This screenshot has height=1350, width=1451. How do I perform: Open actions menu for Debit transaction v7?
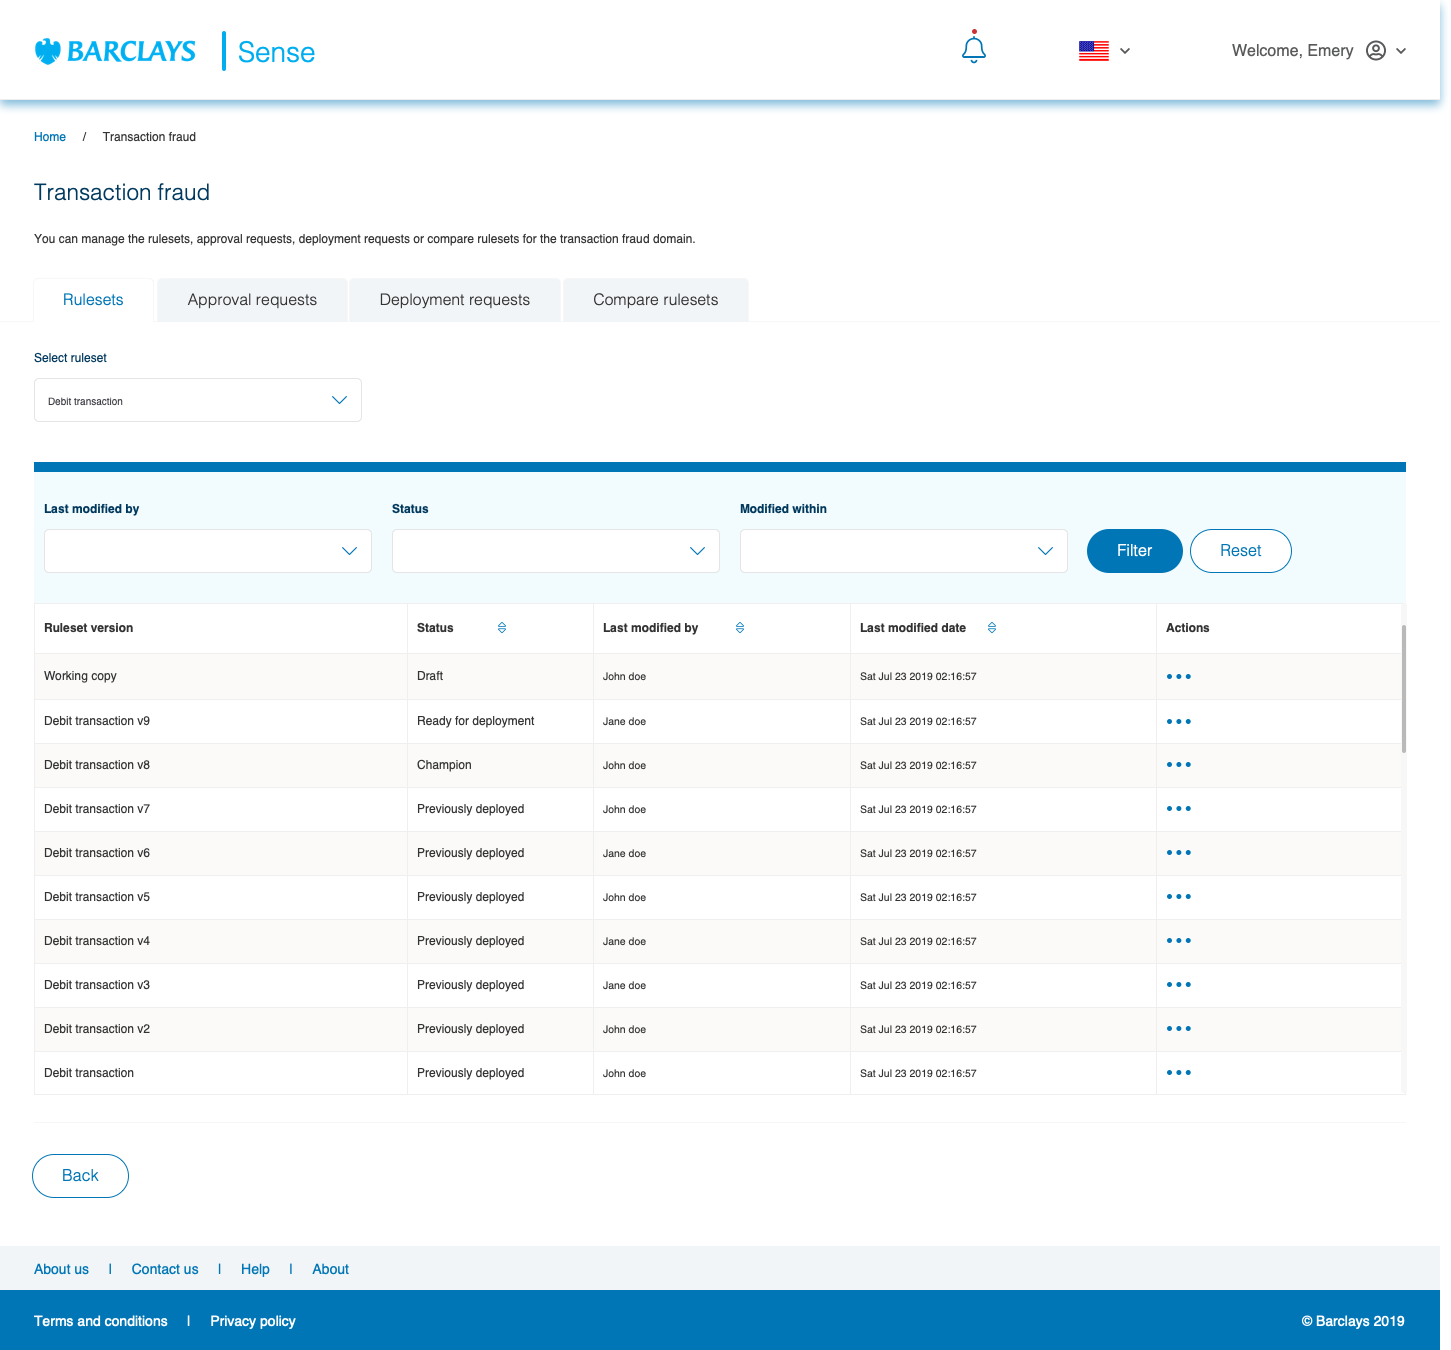[1179, 809]
